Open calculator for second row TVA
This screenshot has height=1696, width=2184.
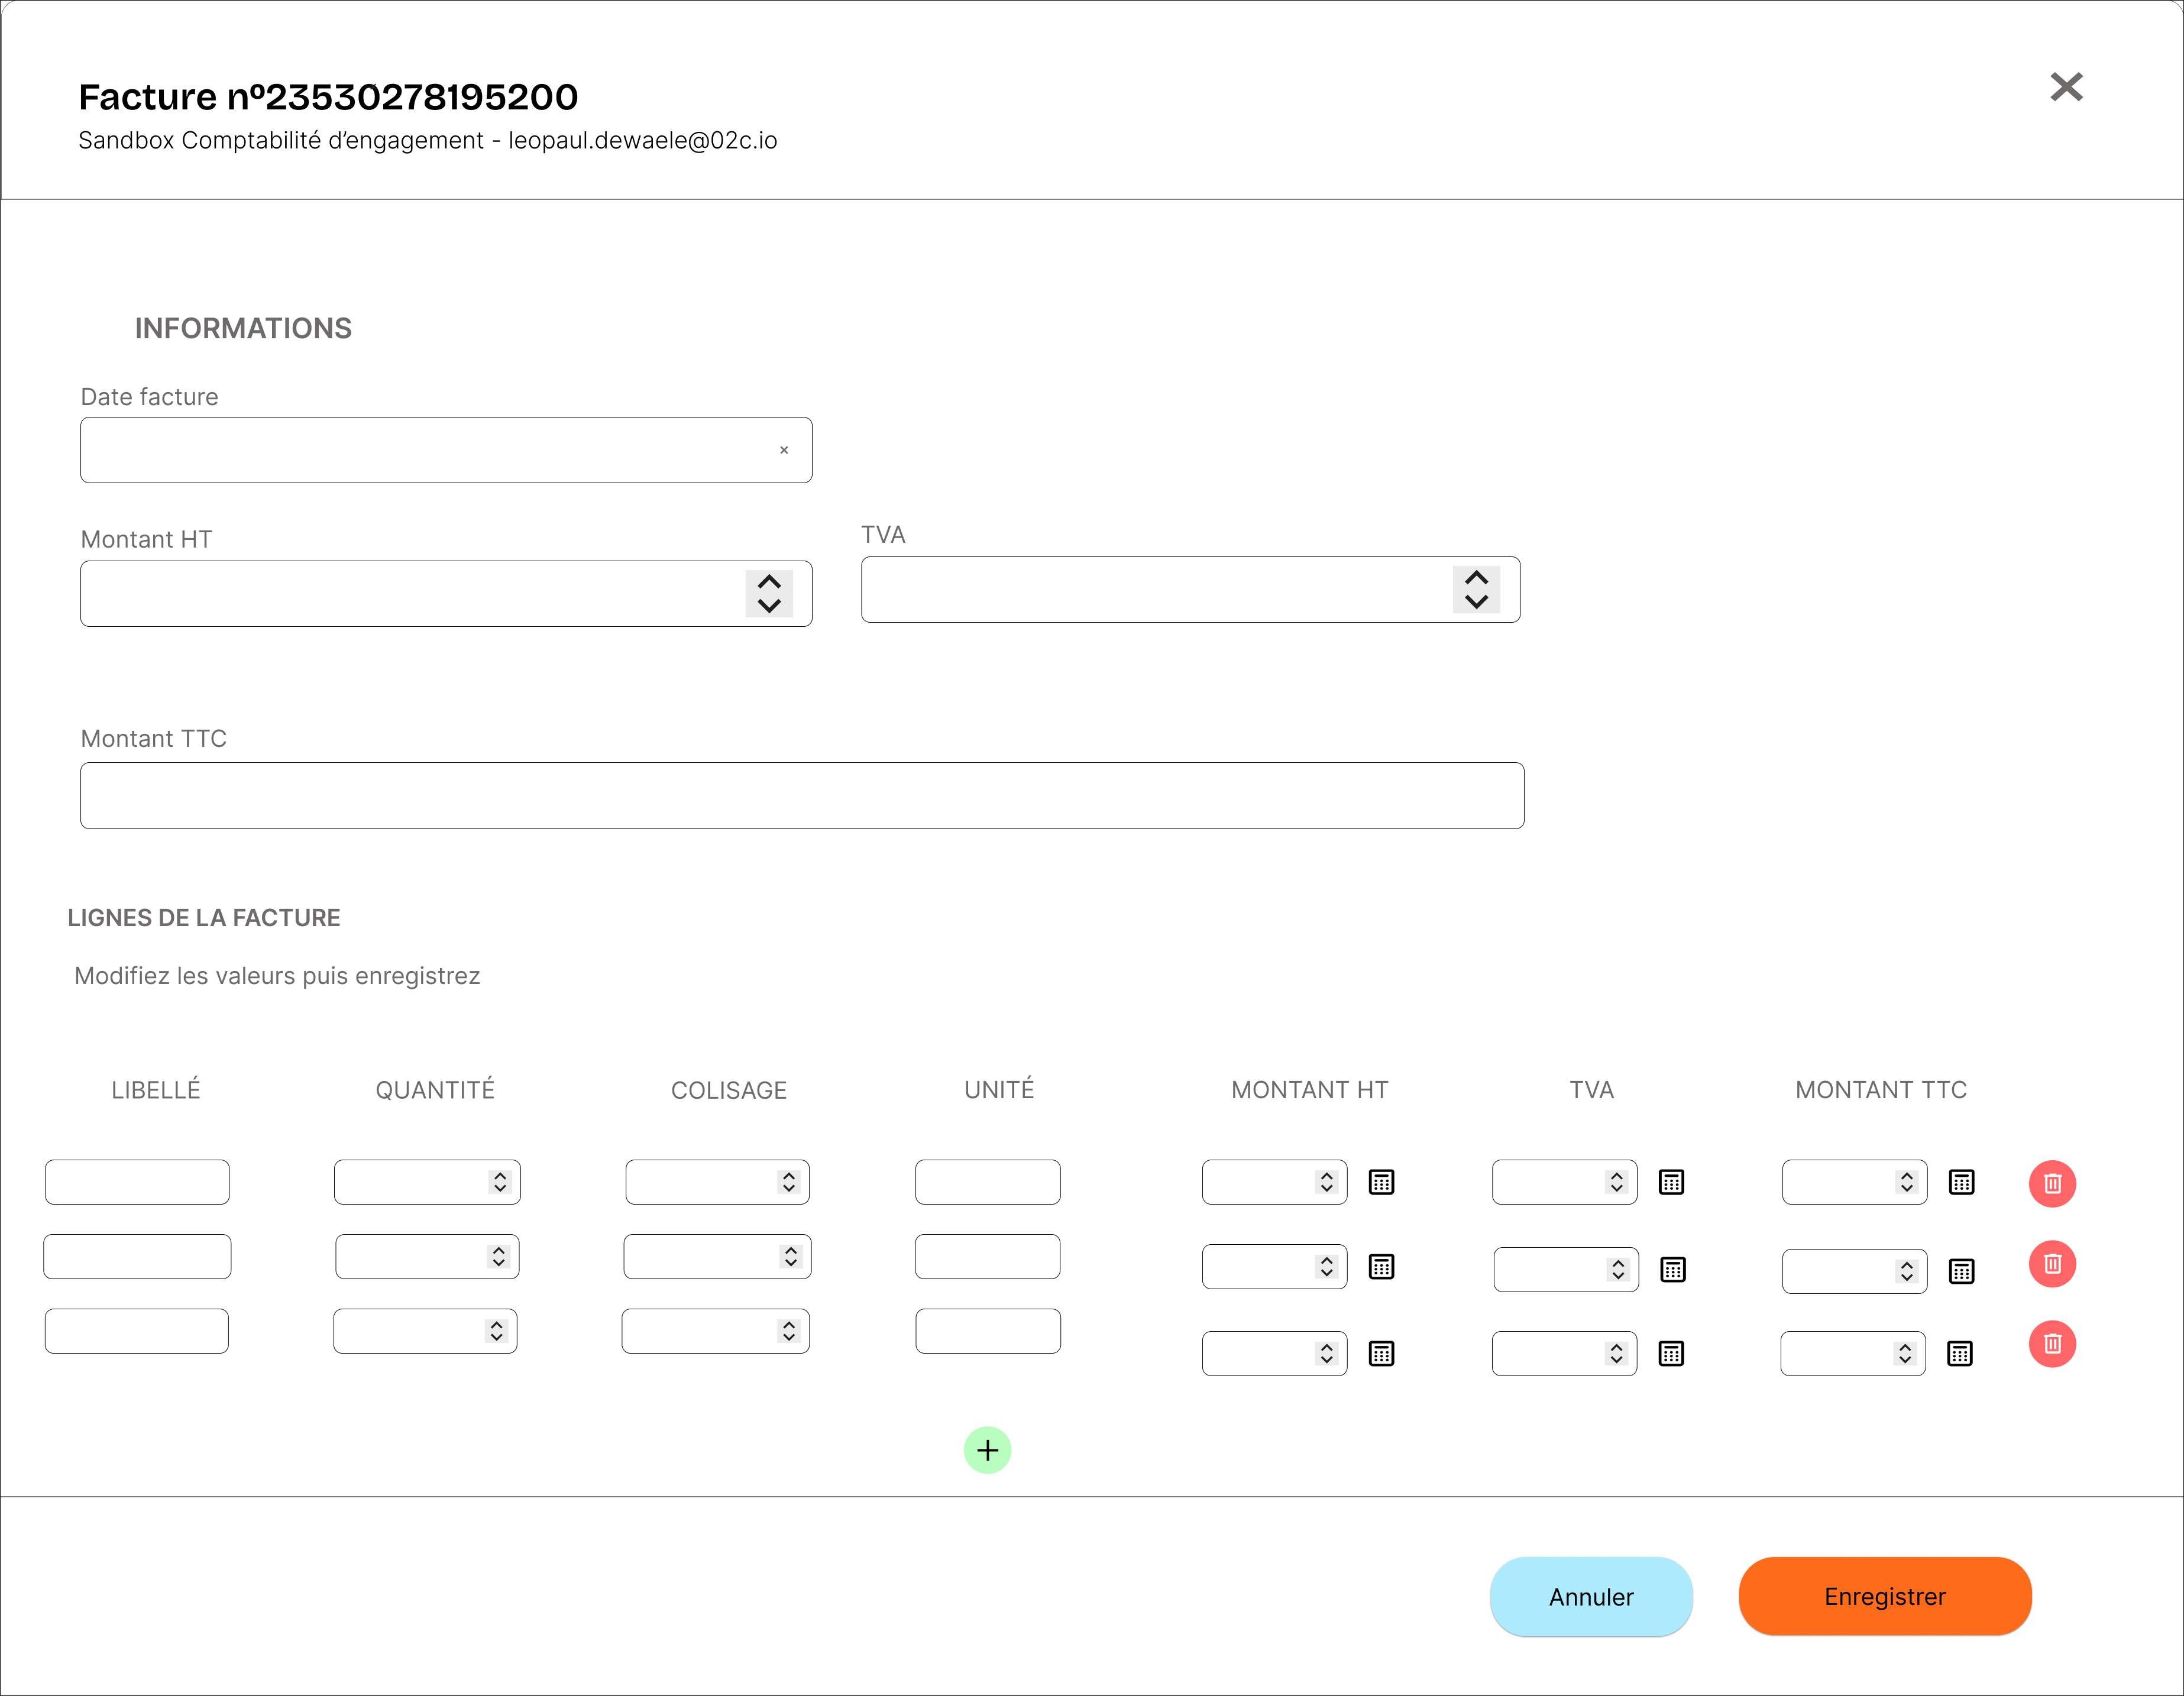(1673, 1270)
